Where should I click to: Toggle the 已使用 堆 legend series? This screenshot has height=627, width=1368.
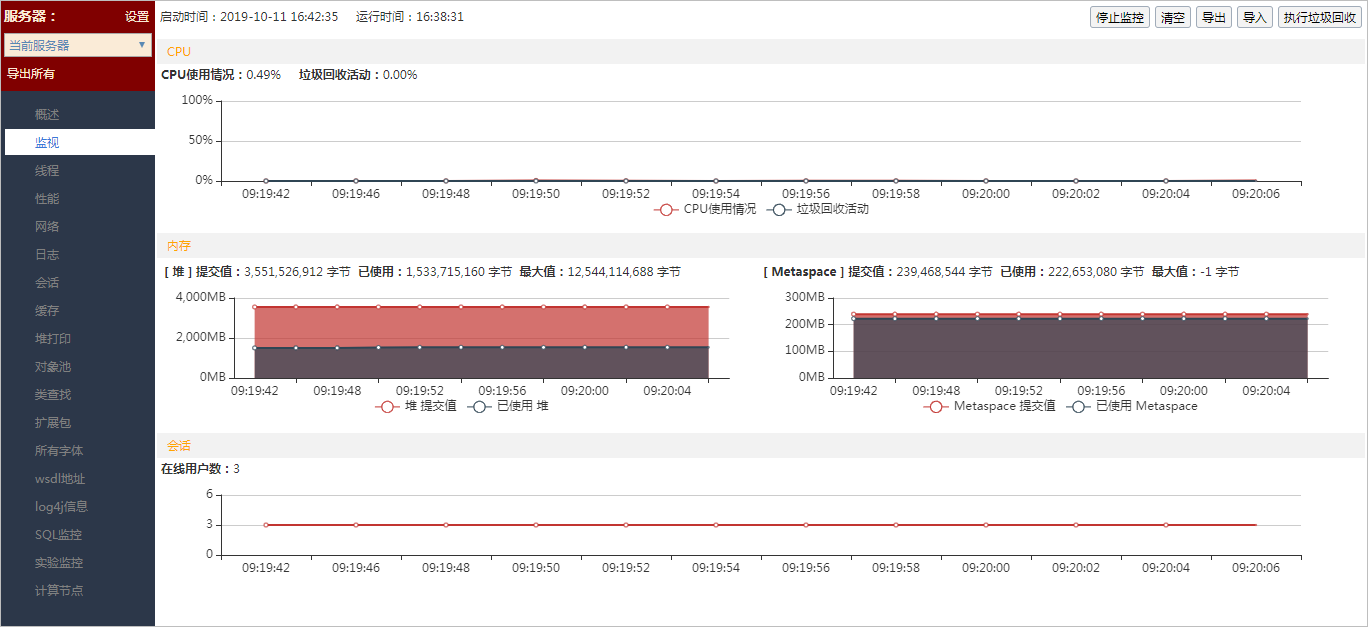508,406
